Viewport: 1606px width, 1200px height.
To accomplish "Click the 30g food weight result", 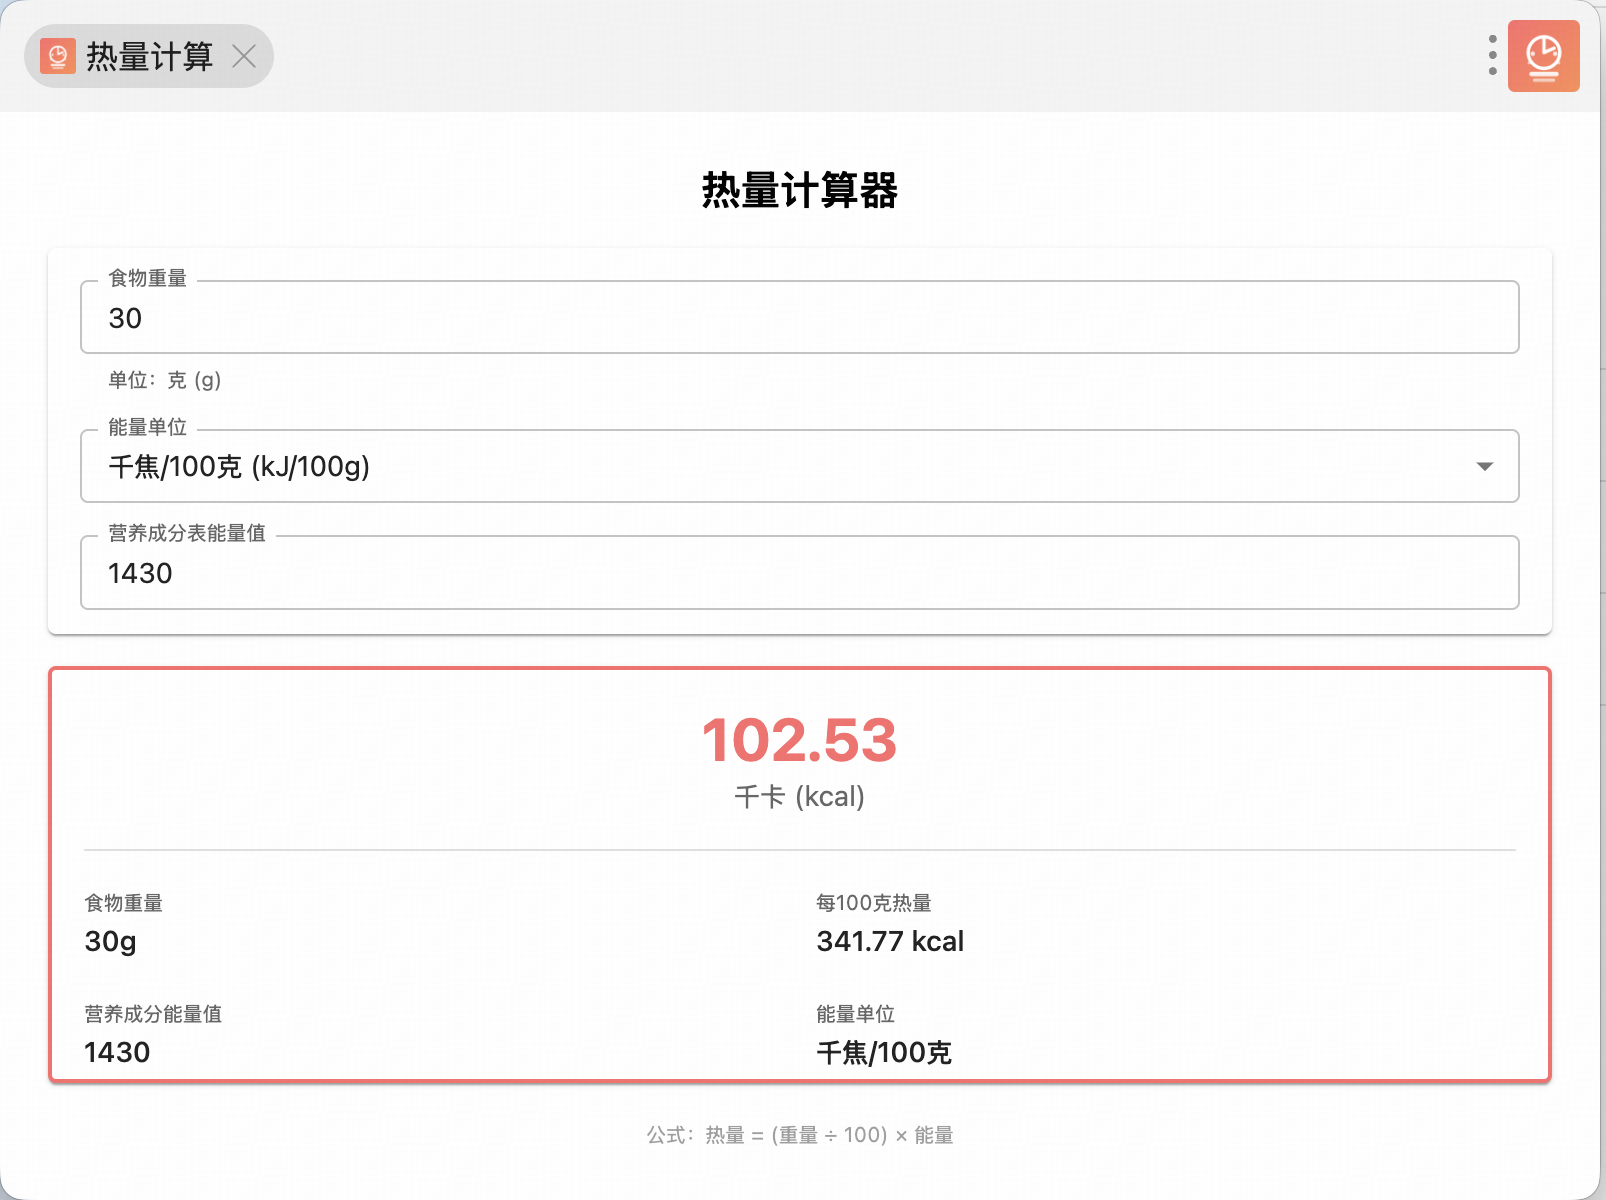I will [x=111, y=942].
